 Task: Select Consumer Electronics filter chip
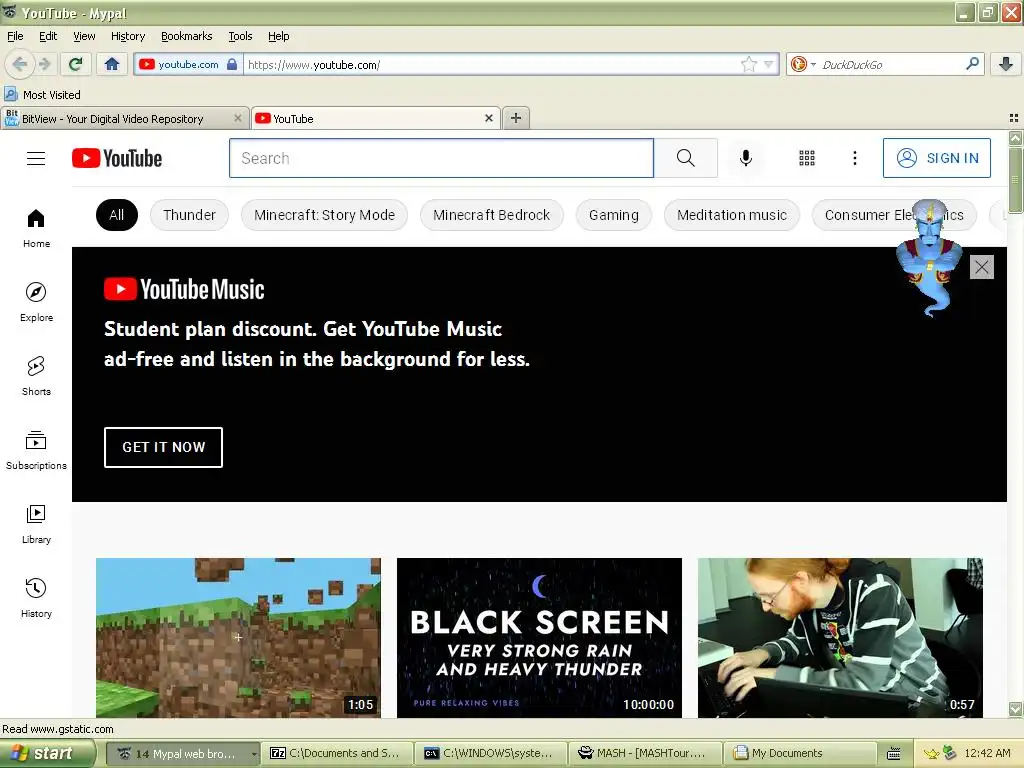click(x=893, y=215)
